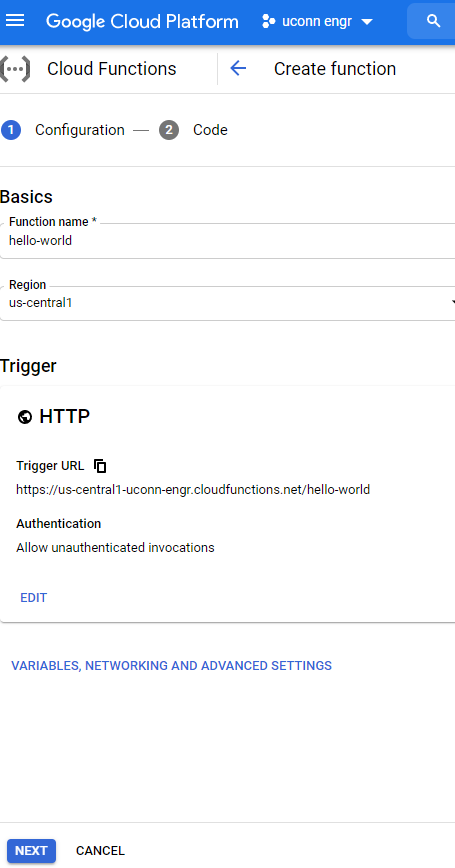Click the search magnifier icon
This screenshot has height=868, width=455.
point(434,21)
